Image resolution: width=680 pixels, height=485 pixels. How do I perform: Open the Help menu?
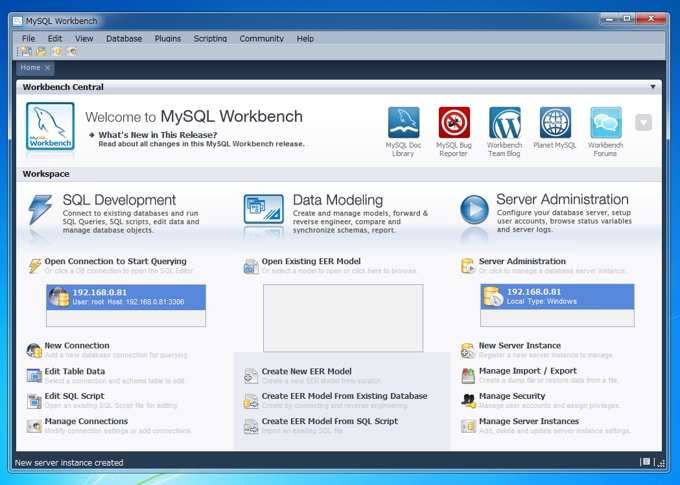click(x=305, y=39)
